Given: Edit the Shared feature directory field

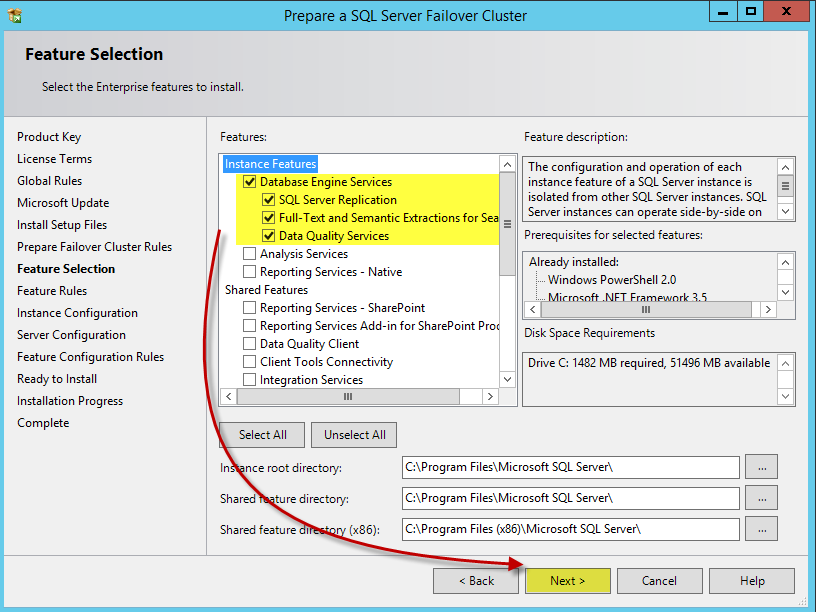Looking at the screenshot, I should [x=570, y=498].
